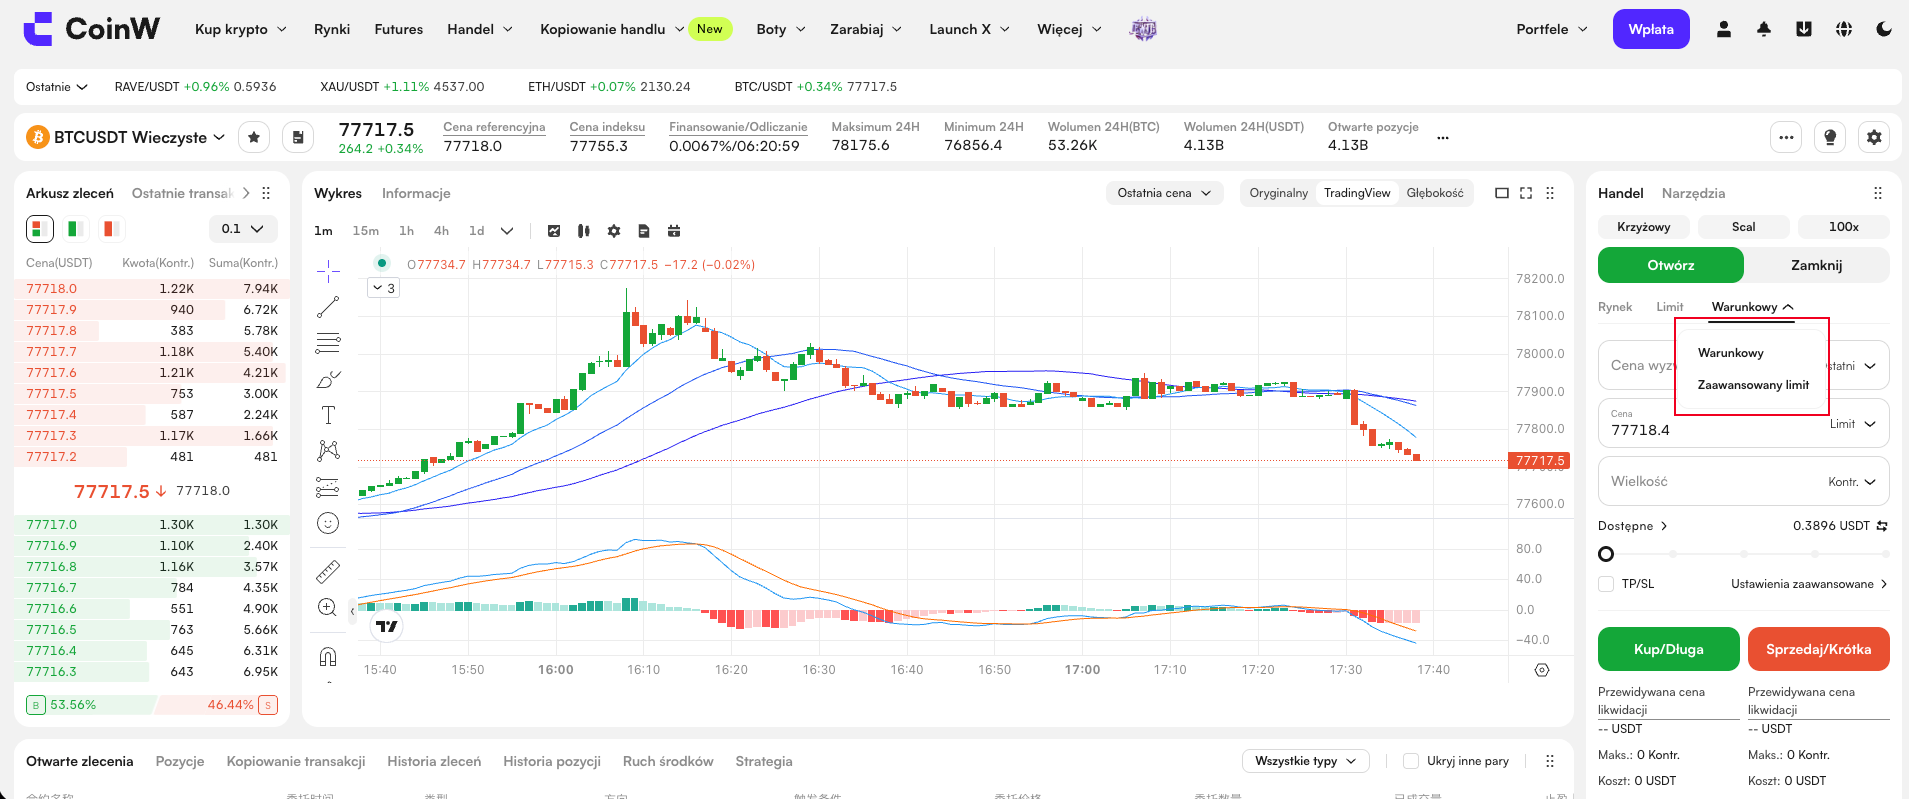Screen dimensions: 1909x799
Task: Show only sell orders in order book
Action: [111, 229]
